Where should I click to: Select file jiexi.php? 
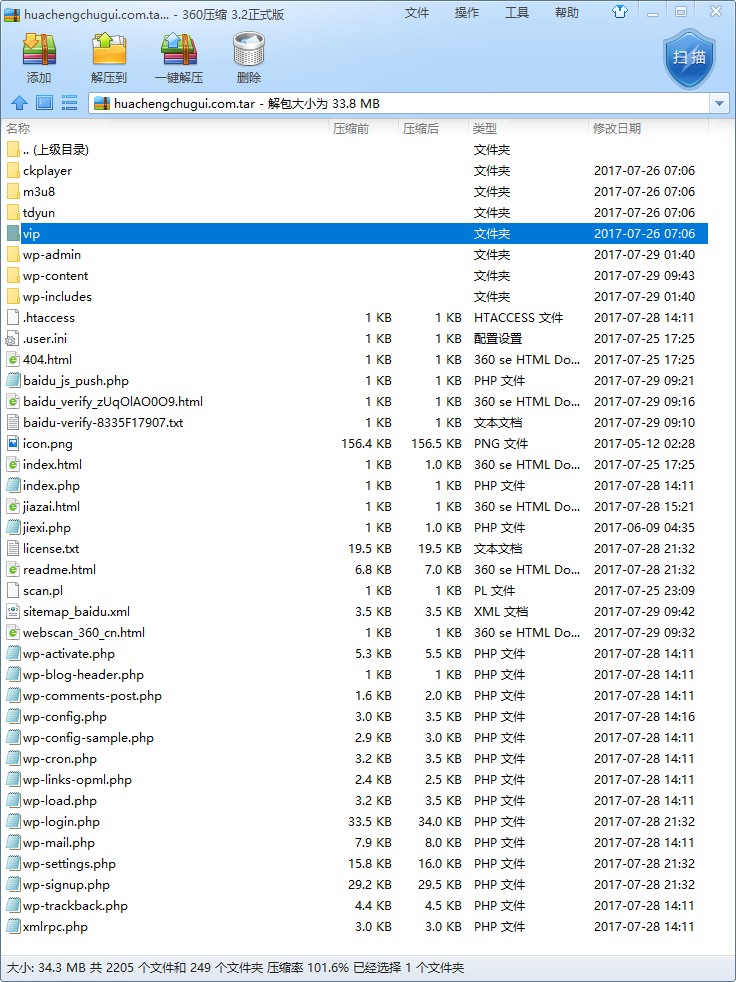355,527
